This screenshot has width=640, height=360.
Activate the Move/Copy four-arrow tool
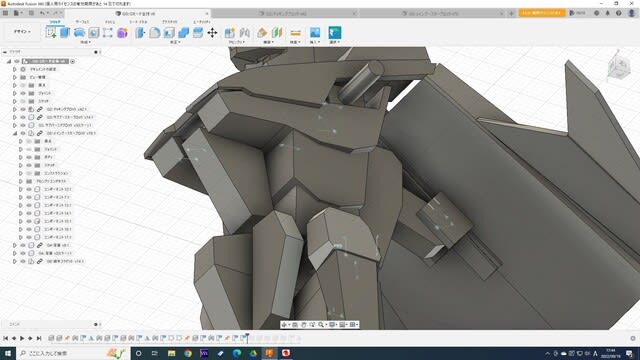click(212, 33)
